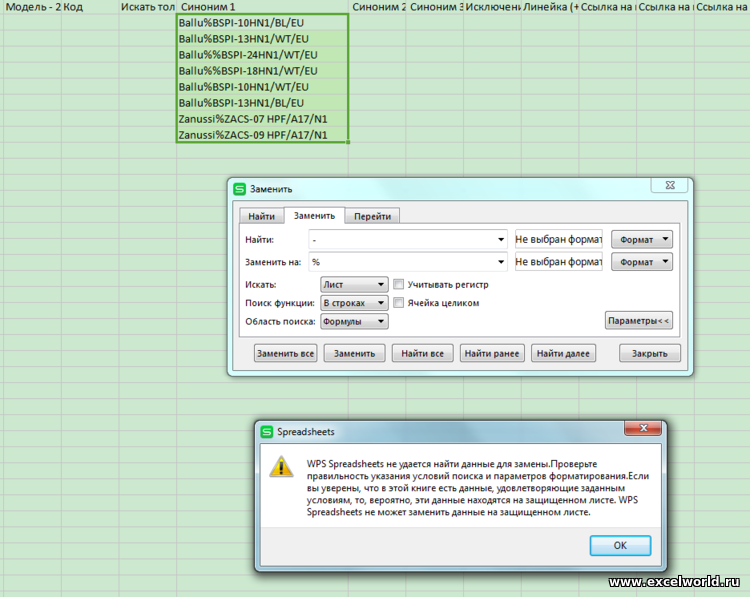Screen dimensions: 750x597
Task: Select cell Ballu%%BSPI-24HN1/WT/EU
Action: click(262, 55)
